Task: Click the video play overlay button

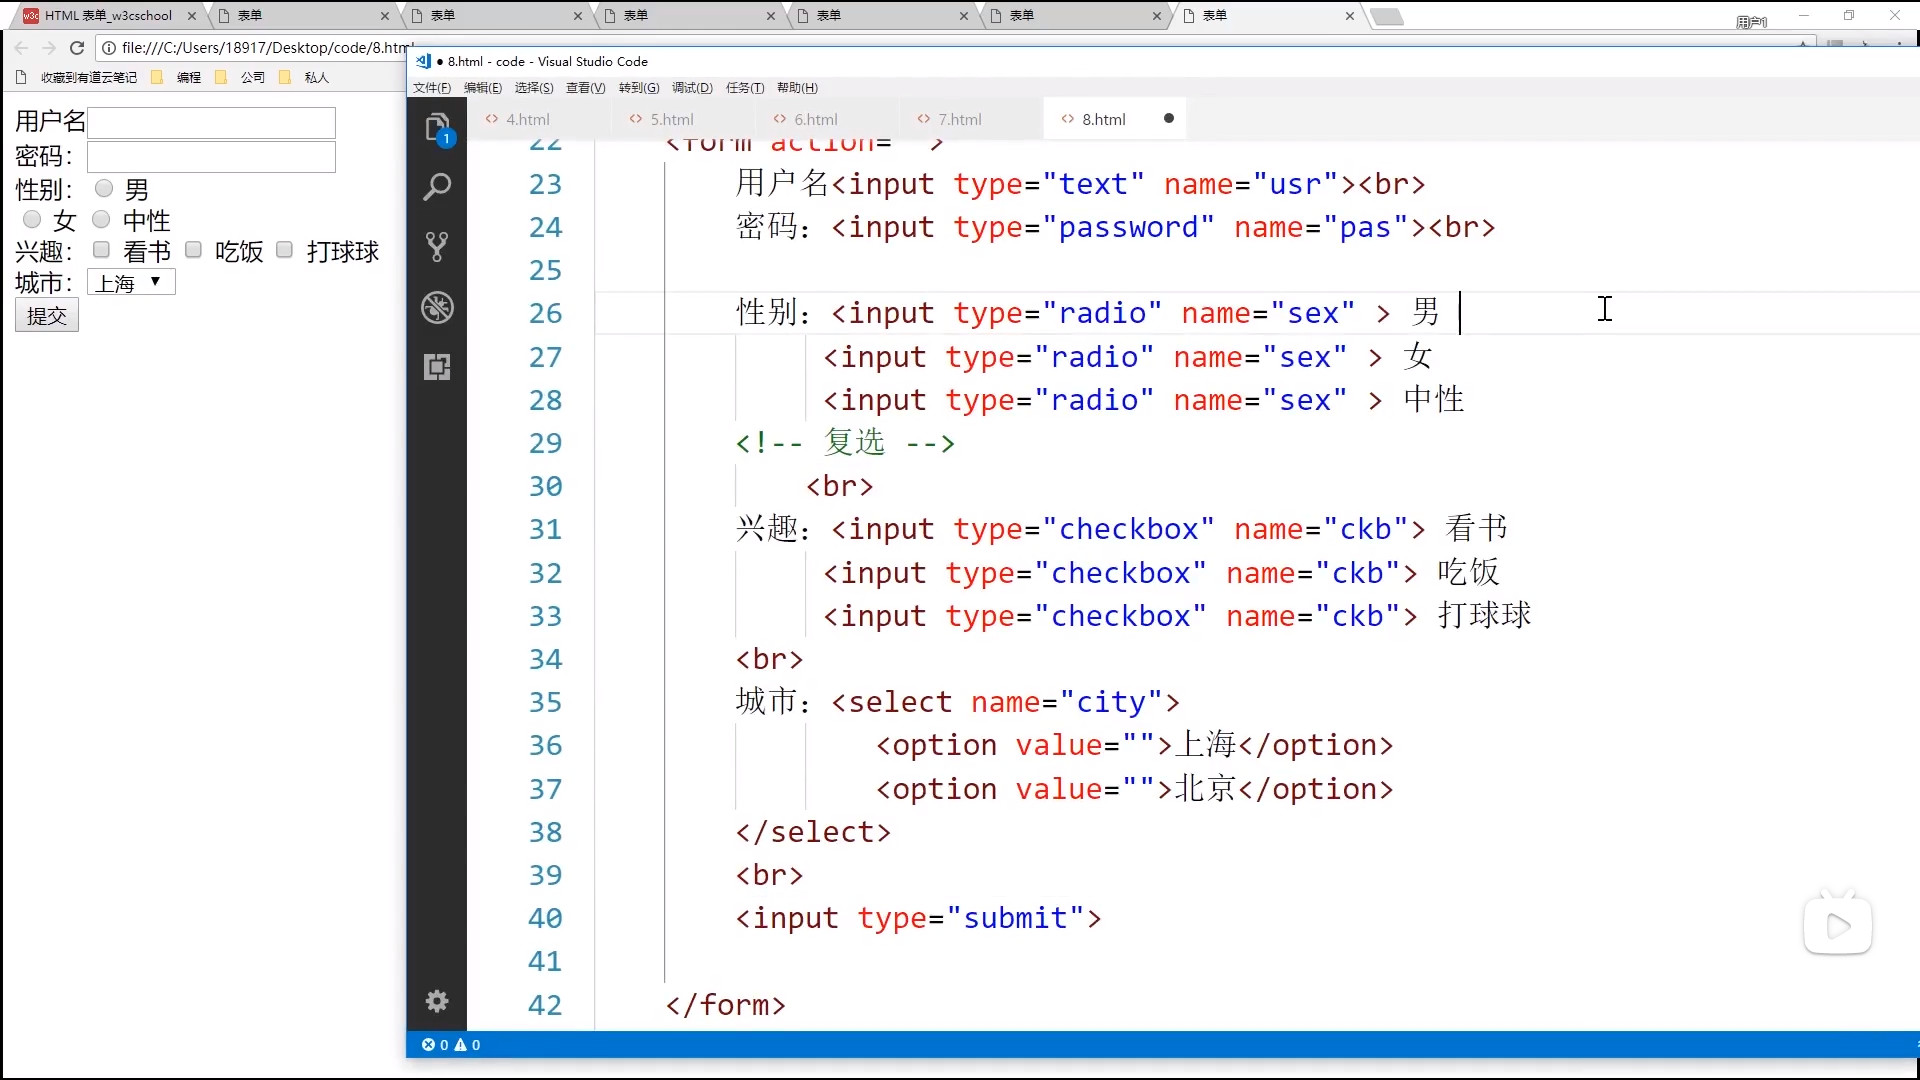Action: [1837, 926]
